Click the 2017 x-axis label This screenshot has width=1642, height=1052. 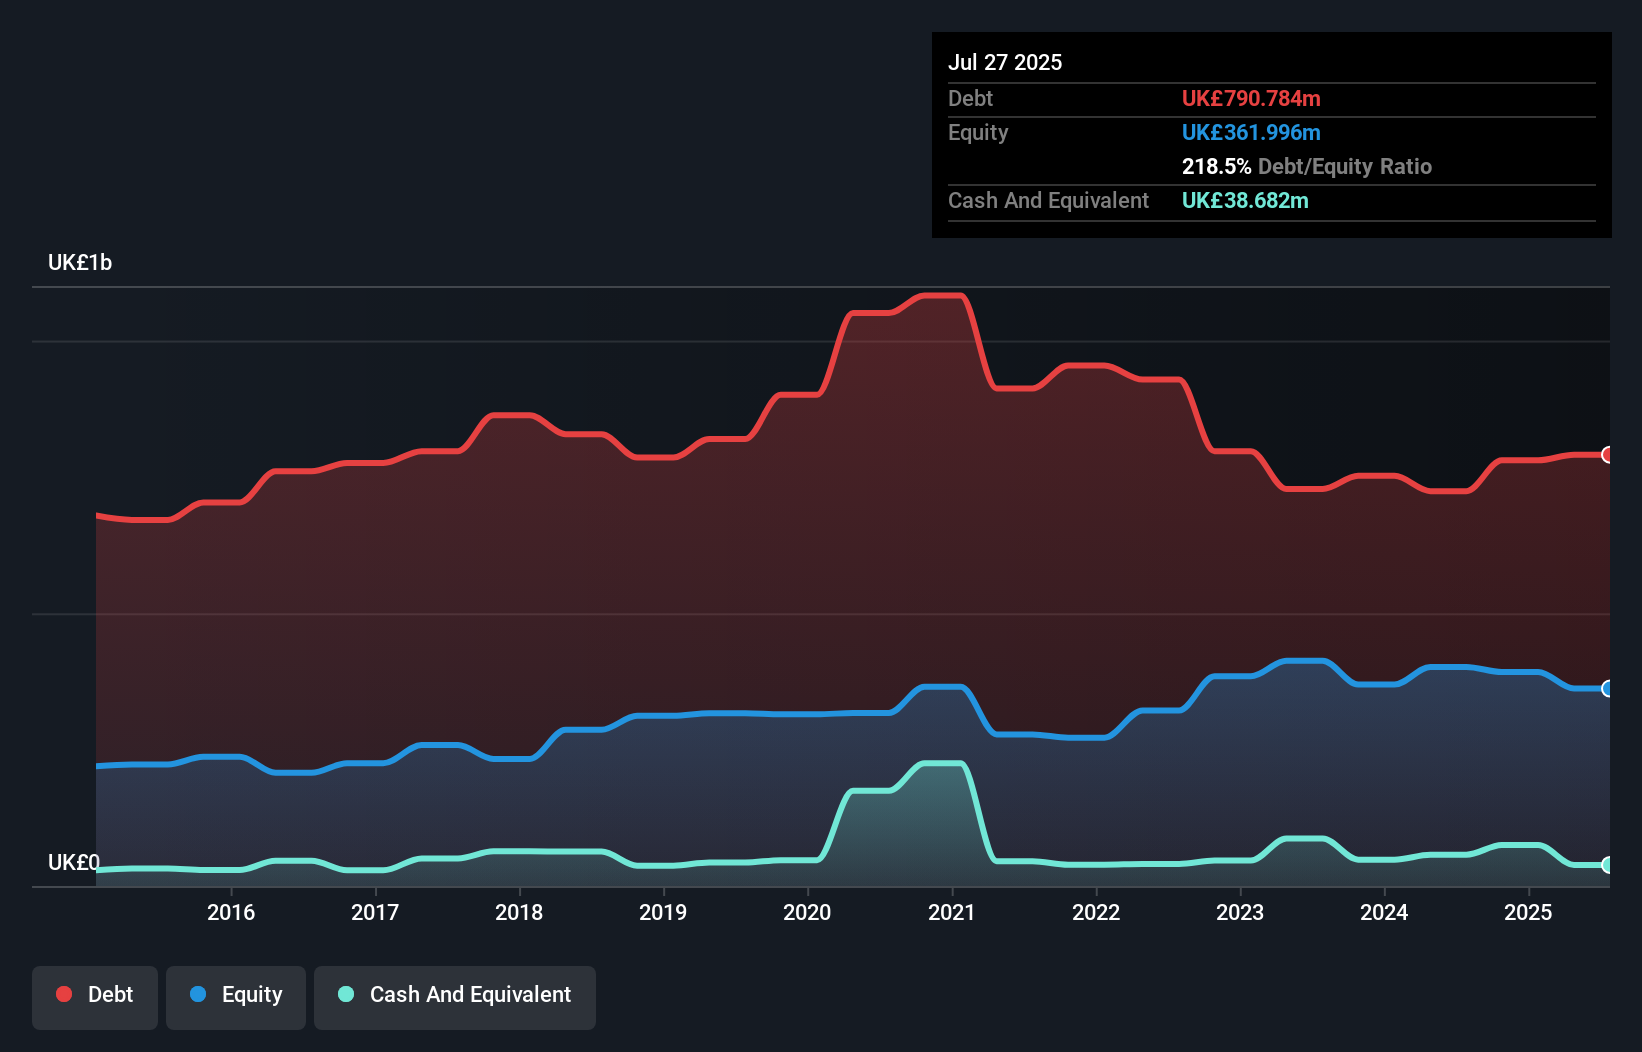tap(375, 912)
